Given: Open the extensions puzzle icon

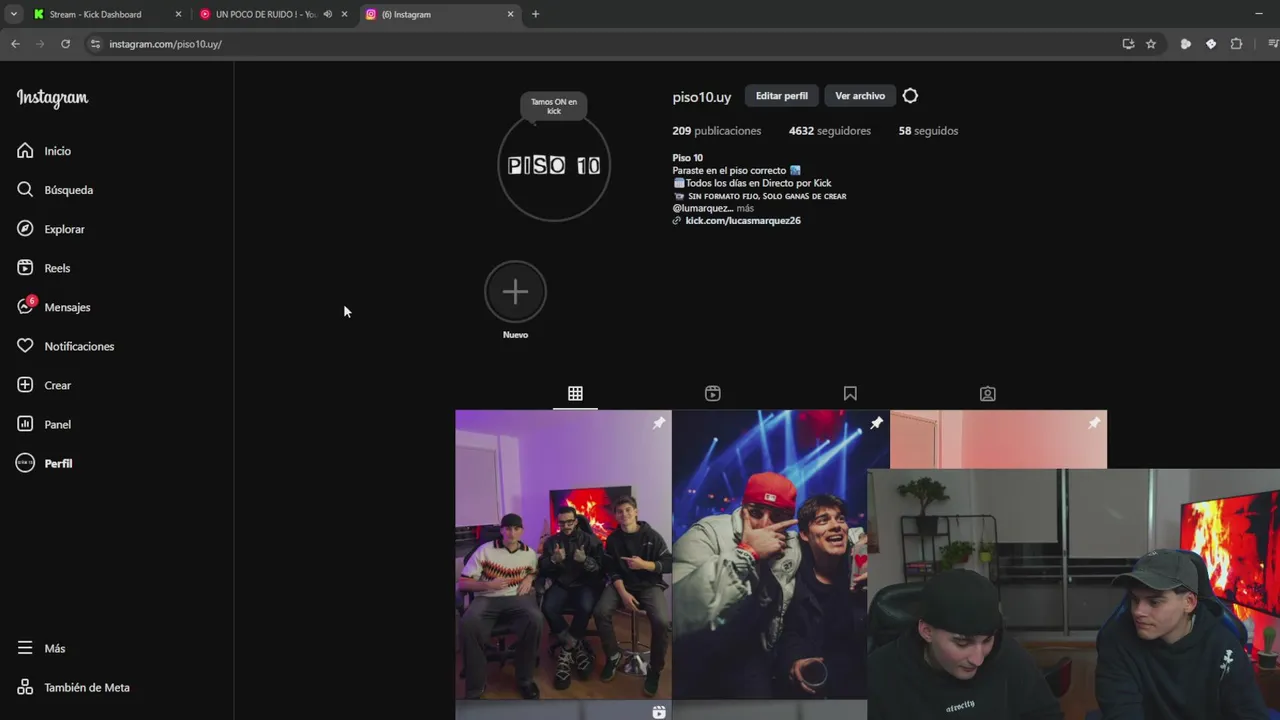Looking at the screenshot, I should [x=1236, y=44].
